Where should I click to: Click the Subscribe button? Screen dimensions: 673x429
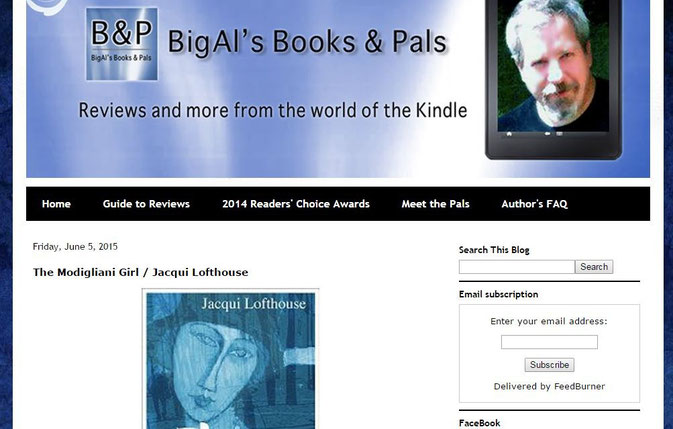(549, 365)
